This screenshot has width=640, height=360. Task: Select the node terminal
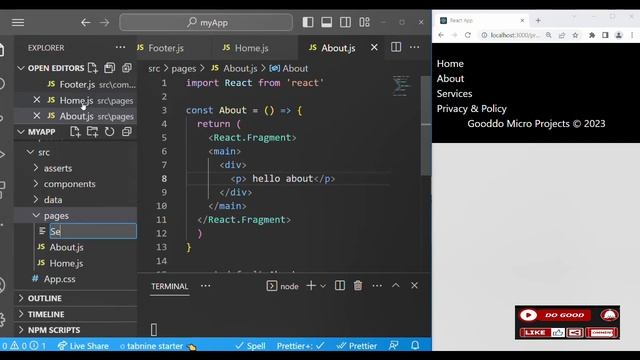282,286
